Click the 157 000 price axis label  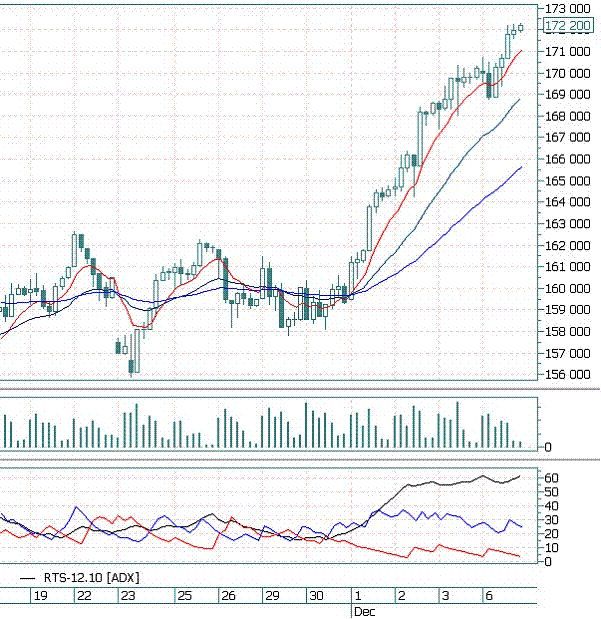click(x=568, y=353)
